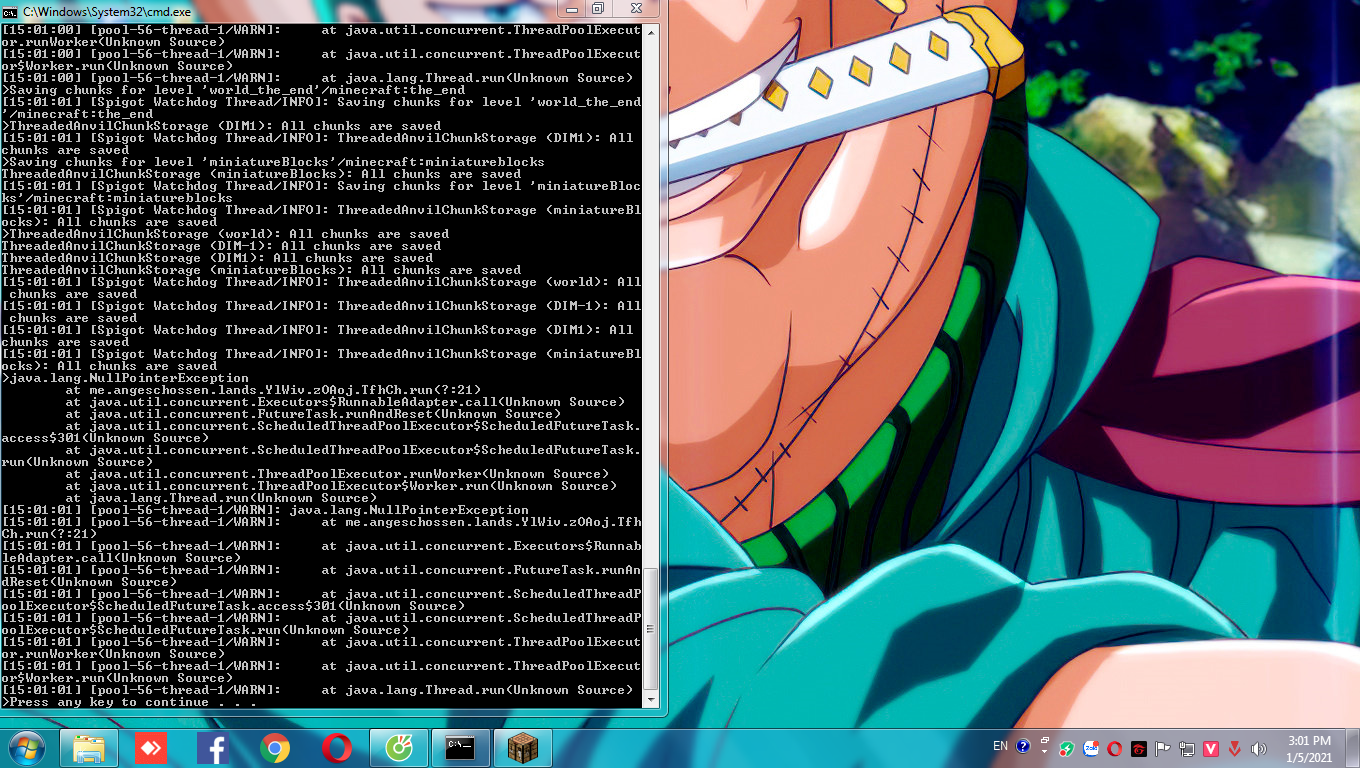Image resolution: width=1360 pixels, height=768 pixels.
Task: Open Windows Explorer from the taskbar
Action: (89, 748)
